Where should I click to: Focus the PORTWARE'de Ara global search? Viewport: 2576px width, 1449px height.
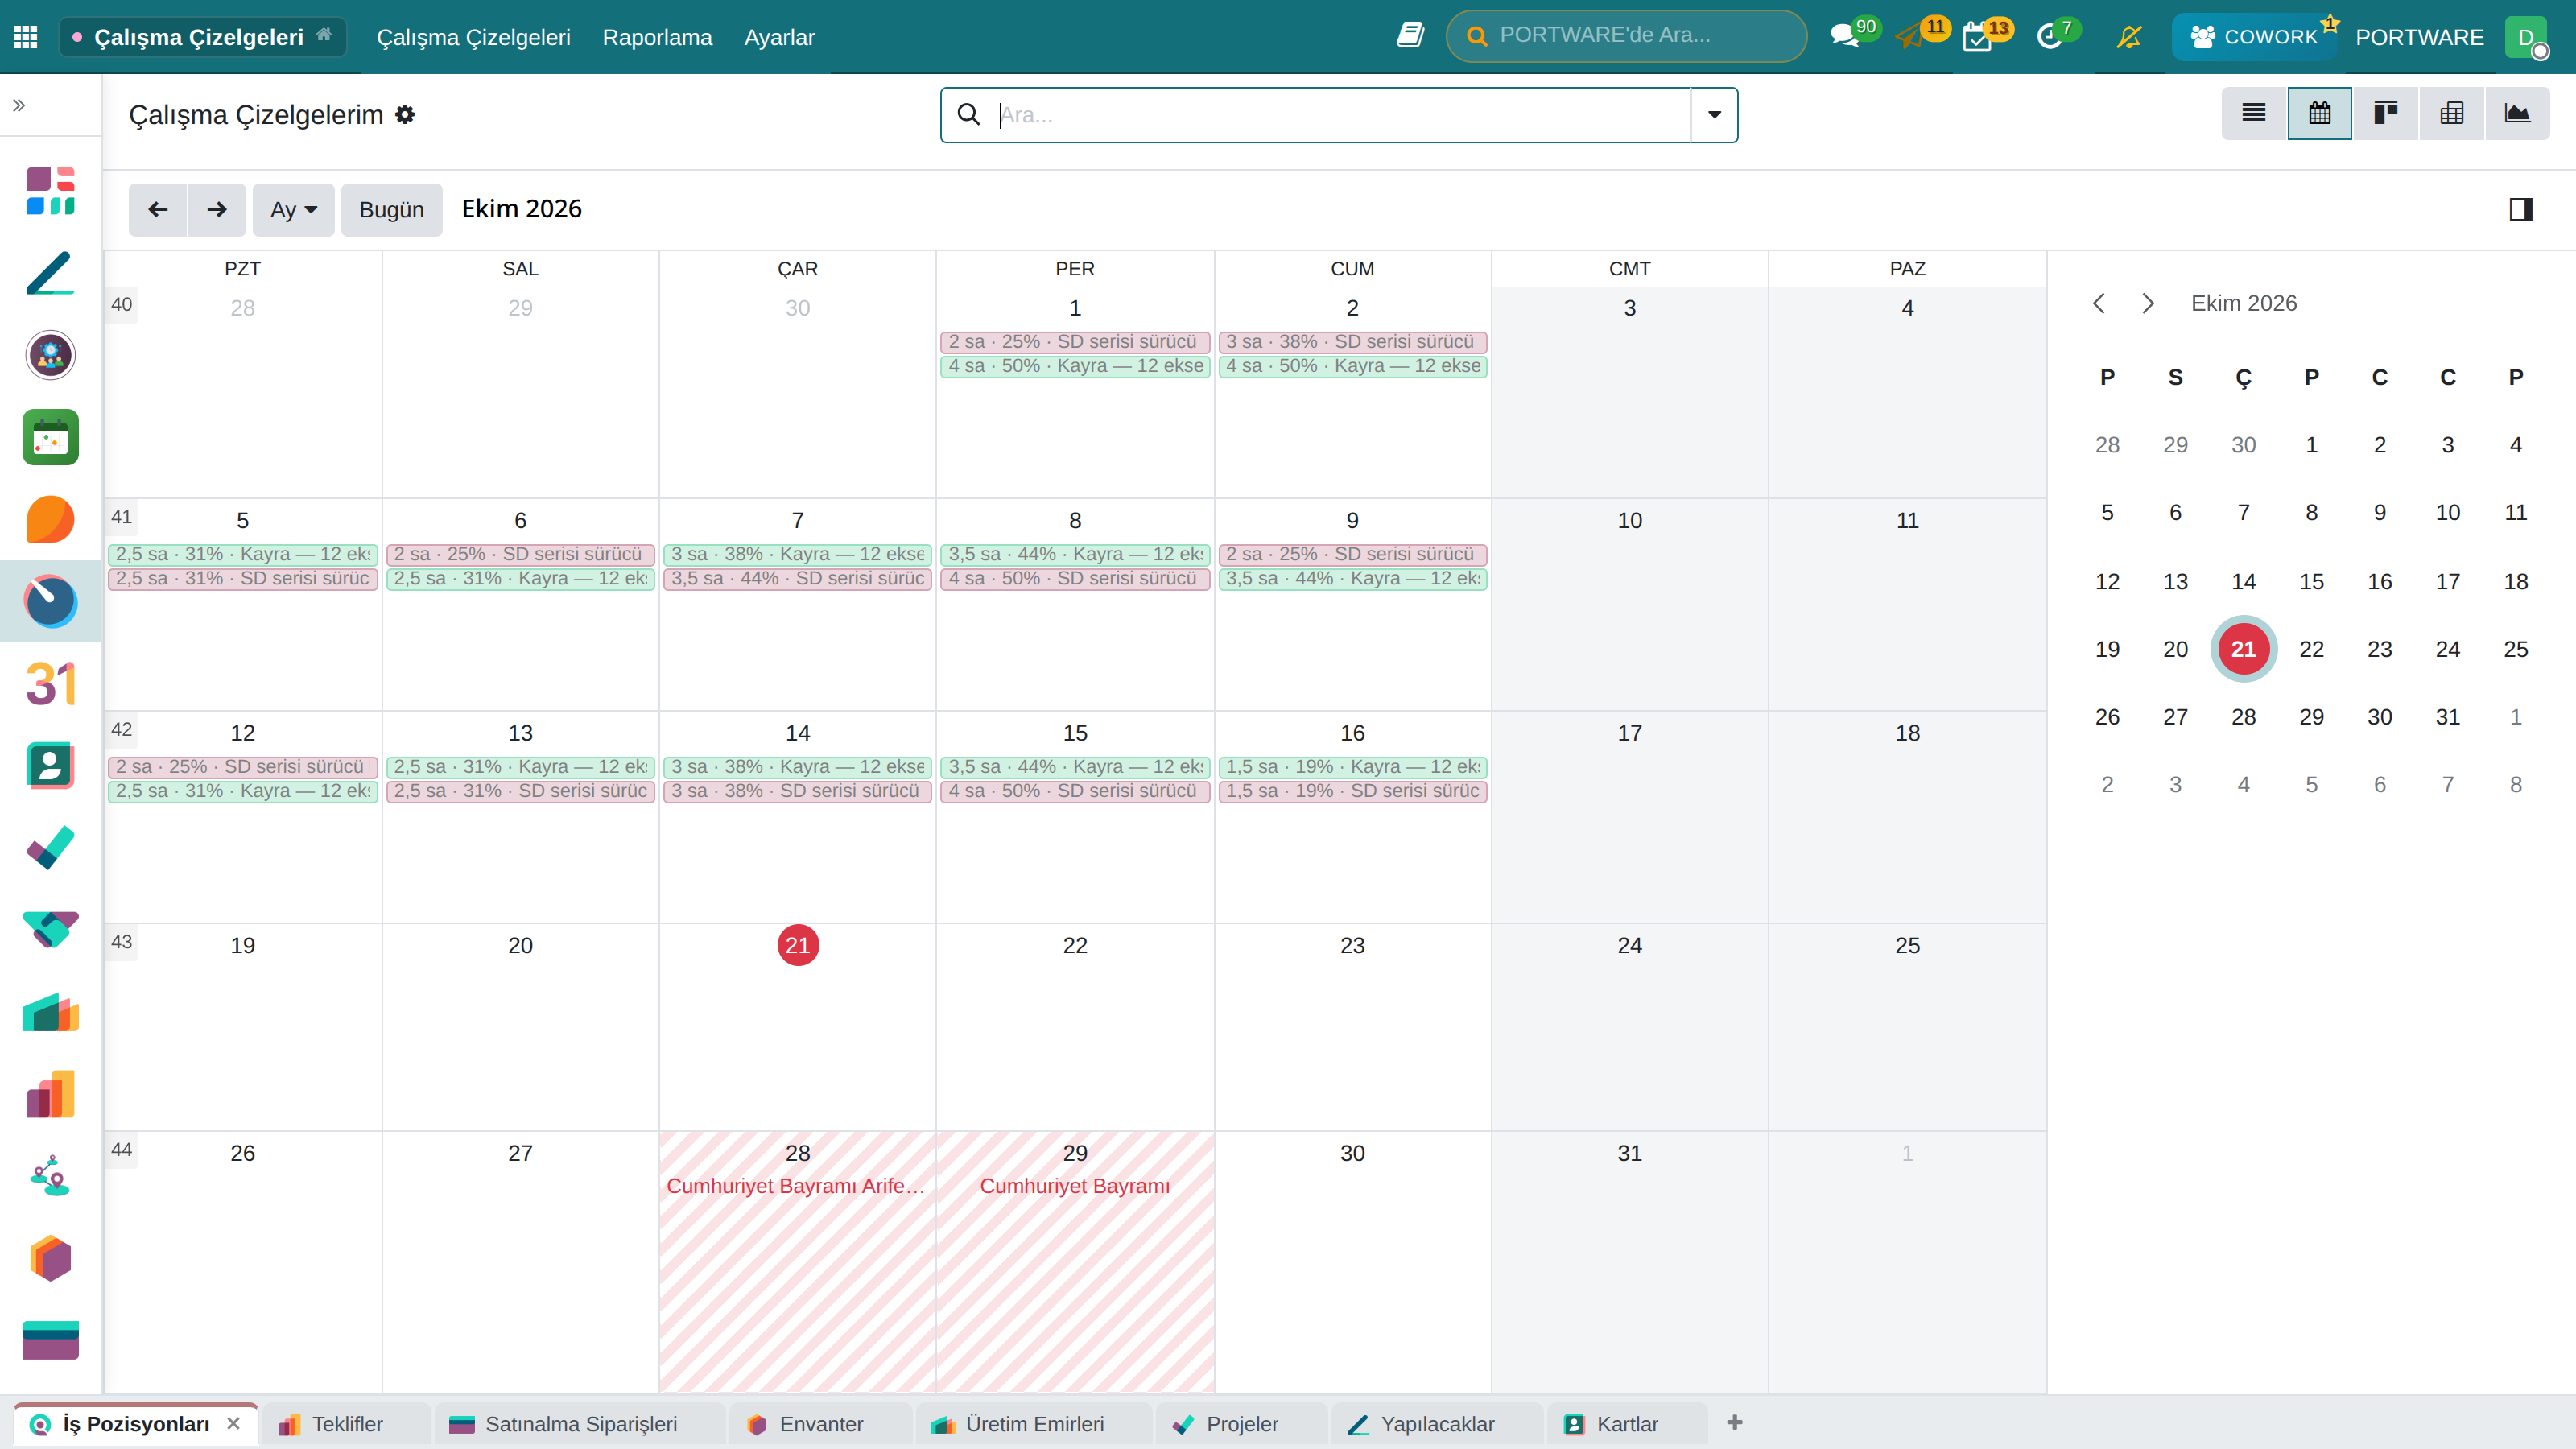coord(1626,36)
